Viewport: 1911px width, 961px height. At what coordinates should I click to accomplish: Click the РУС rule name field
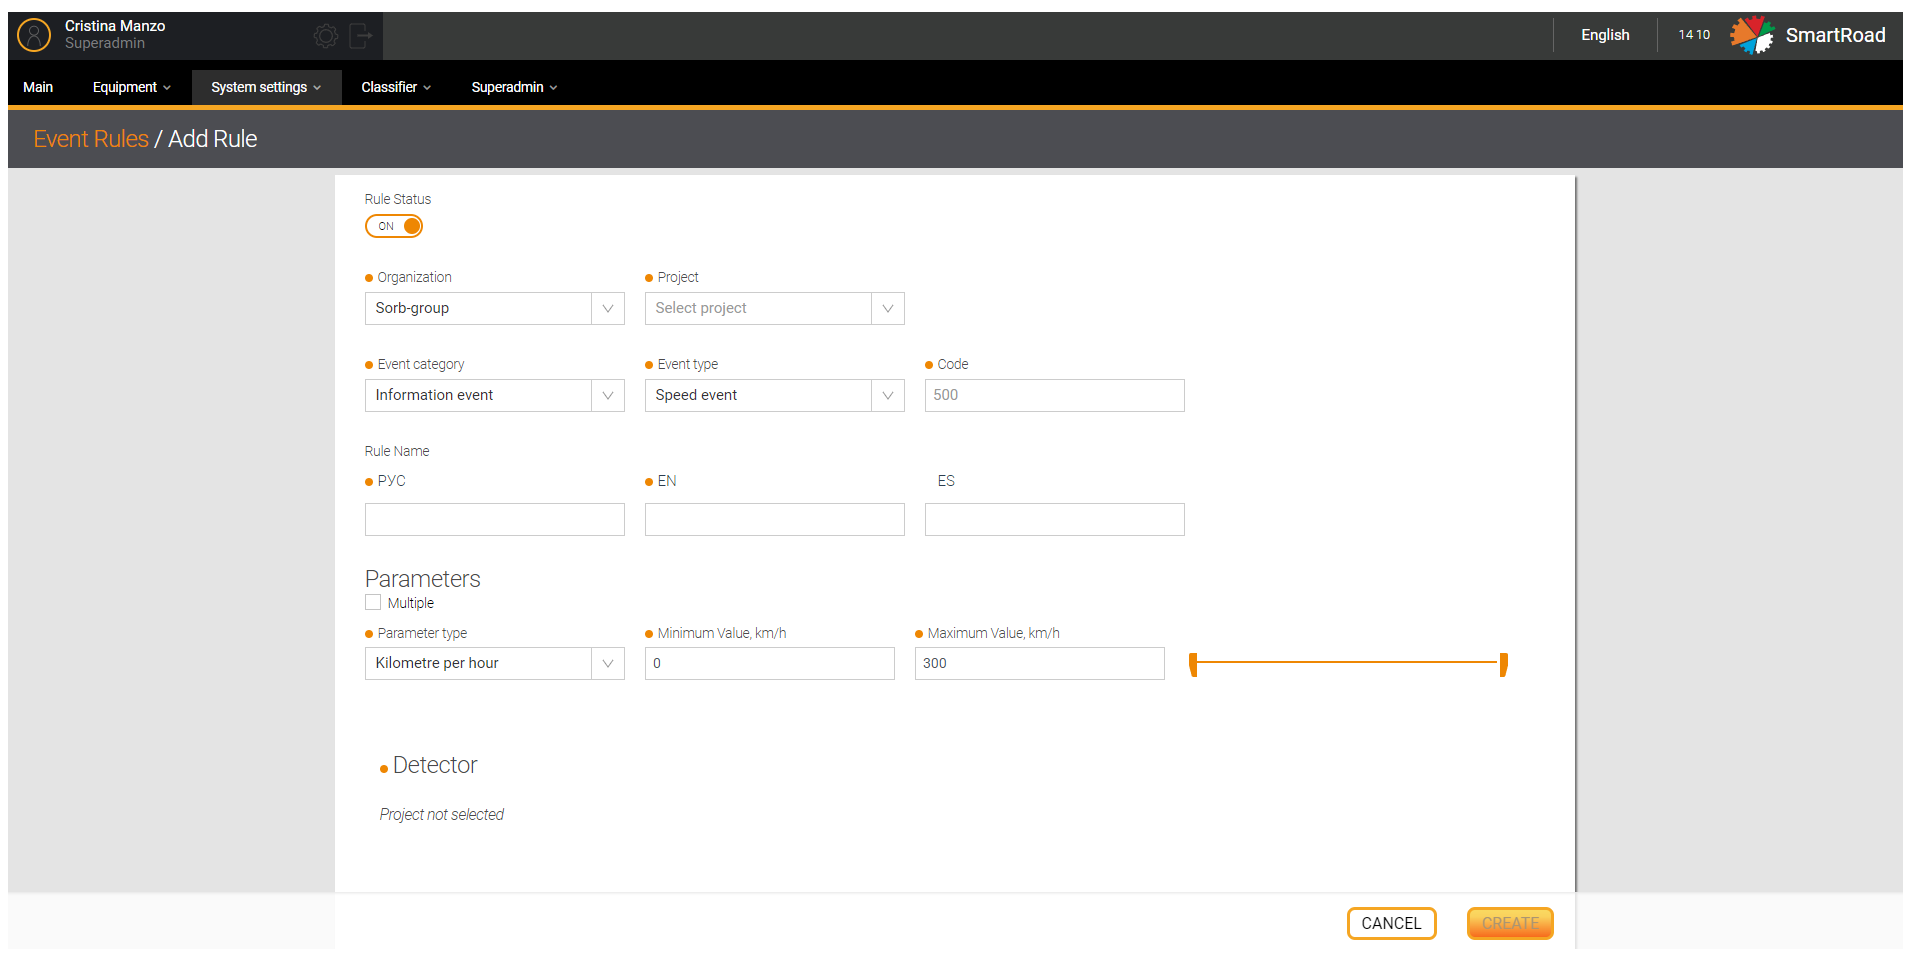click(495, 519)
